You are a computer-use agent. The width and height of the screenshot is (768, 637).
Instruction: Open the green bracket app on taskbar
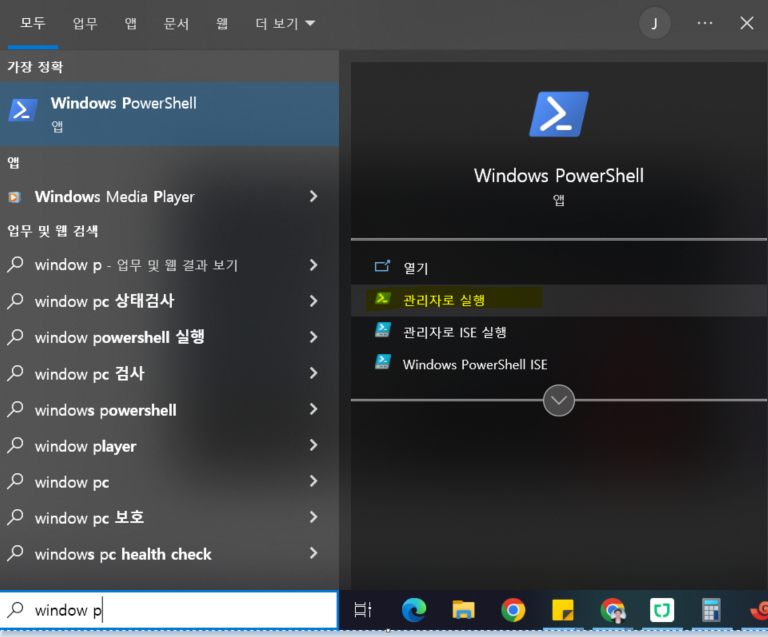(662, 610)
